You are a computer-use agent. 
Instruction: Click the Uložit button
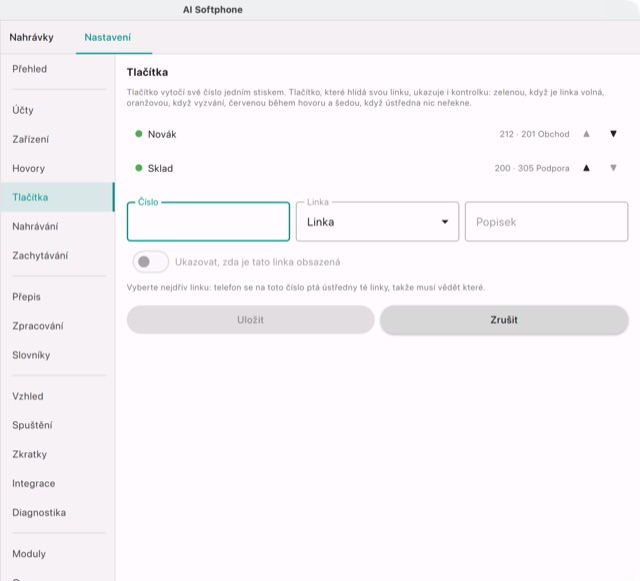pyautogui.click(x=250, y=320)
